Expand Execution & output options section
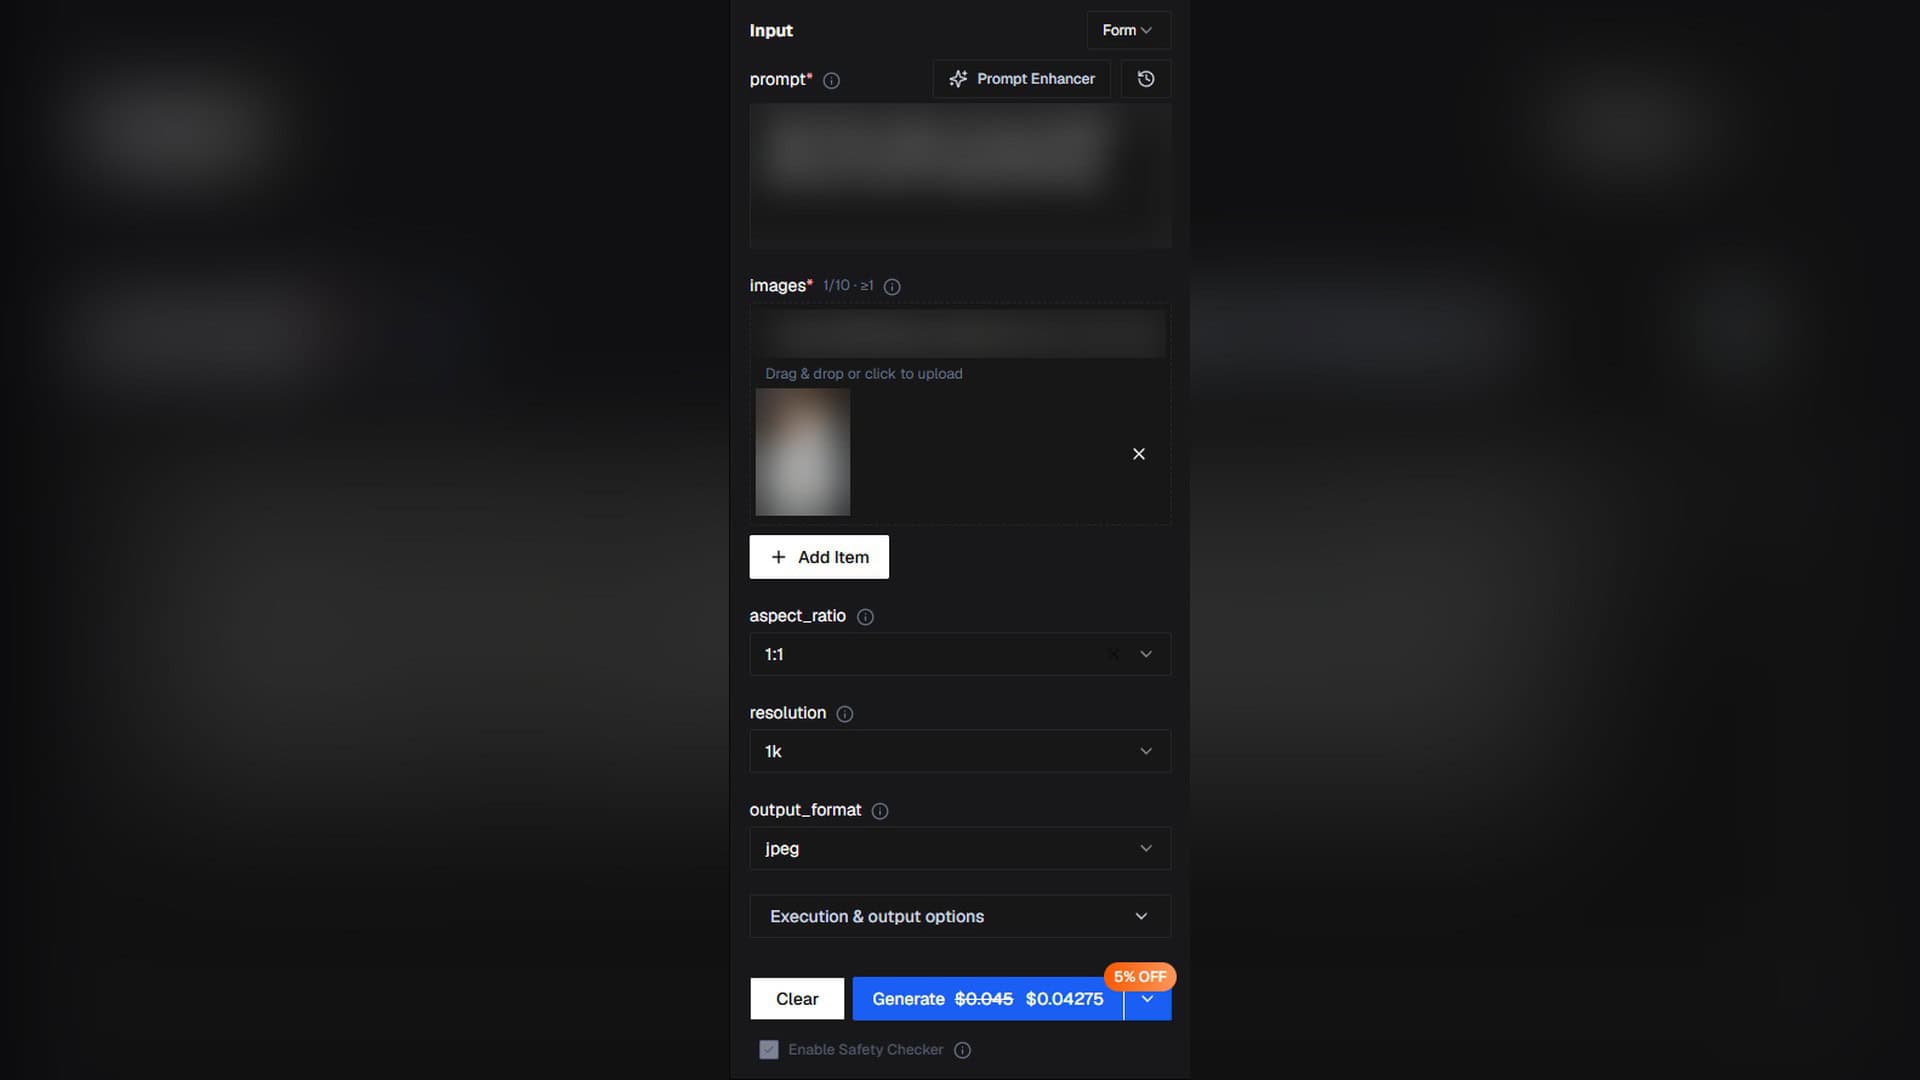This screenshot has height=1080, width=1920. (x=960, y=916)
